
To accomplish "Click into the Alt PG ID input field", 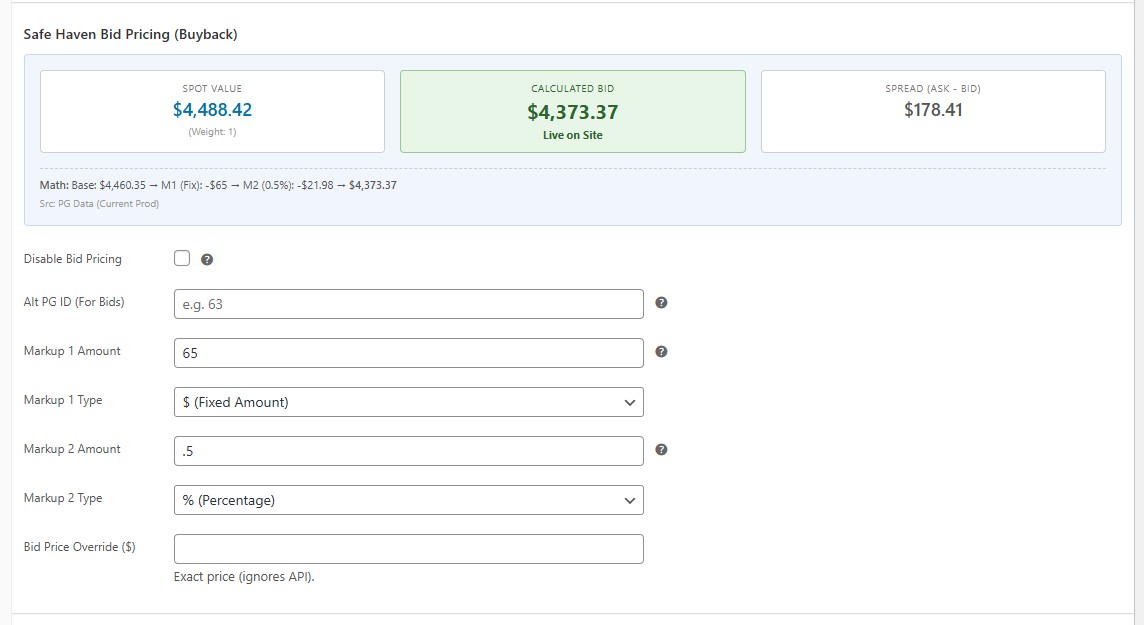I will (408, 304).
